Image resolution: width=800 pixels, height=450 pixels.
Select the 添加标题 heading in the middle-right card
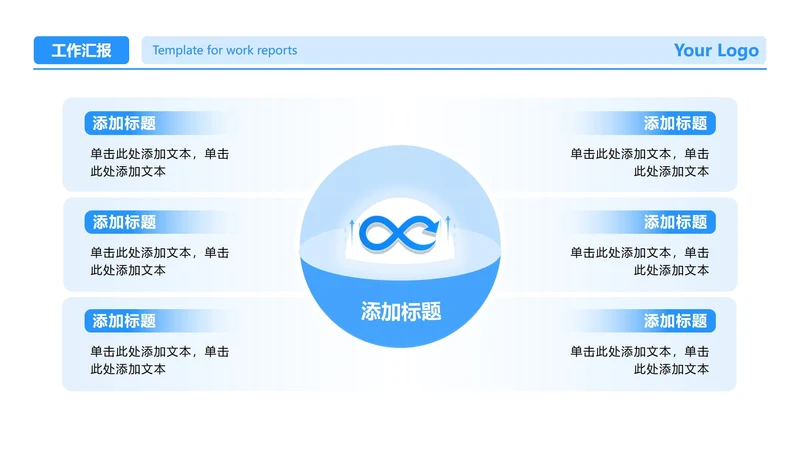[x=675, y=222]
